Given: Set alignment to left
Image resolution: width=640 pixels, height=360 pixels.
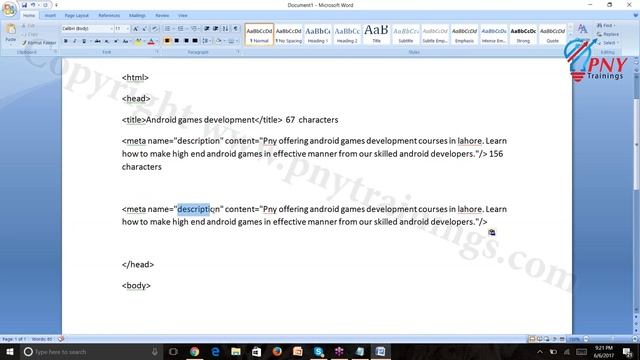Looking at the screenshot, I should (167, 41).
